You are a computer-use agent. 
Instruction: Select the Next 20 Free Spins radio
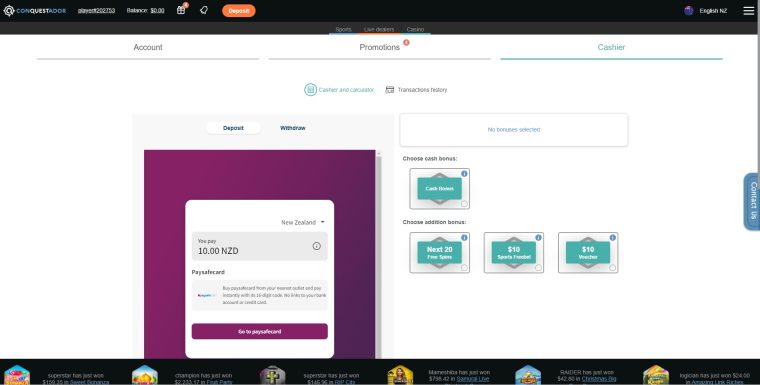464,268
